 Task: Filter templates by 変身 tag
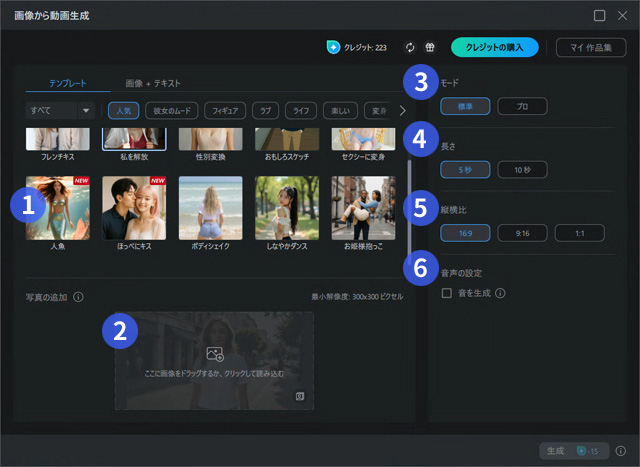pos(379,111)
